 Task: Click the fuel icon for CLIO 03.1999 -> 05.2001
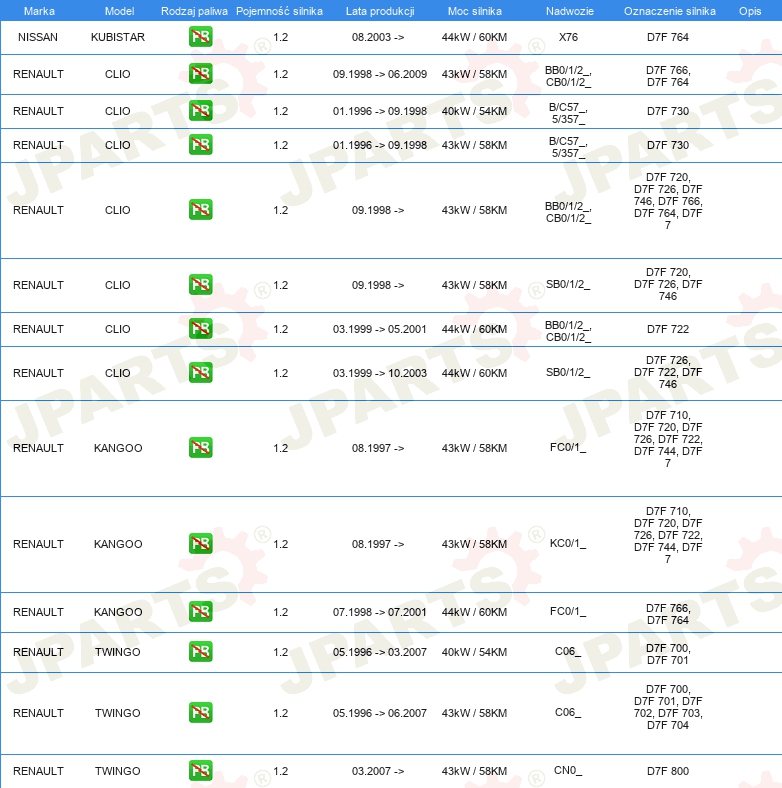tap(201, 329)
